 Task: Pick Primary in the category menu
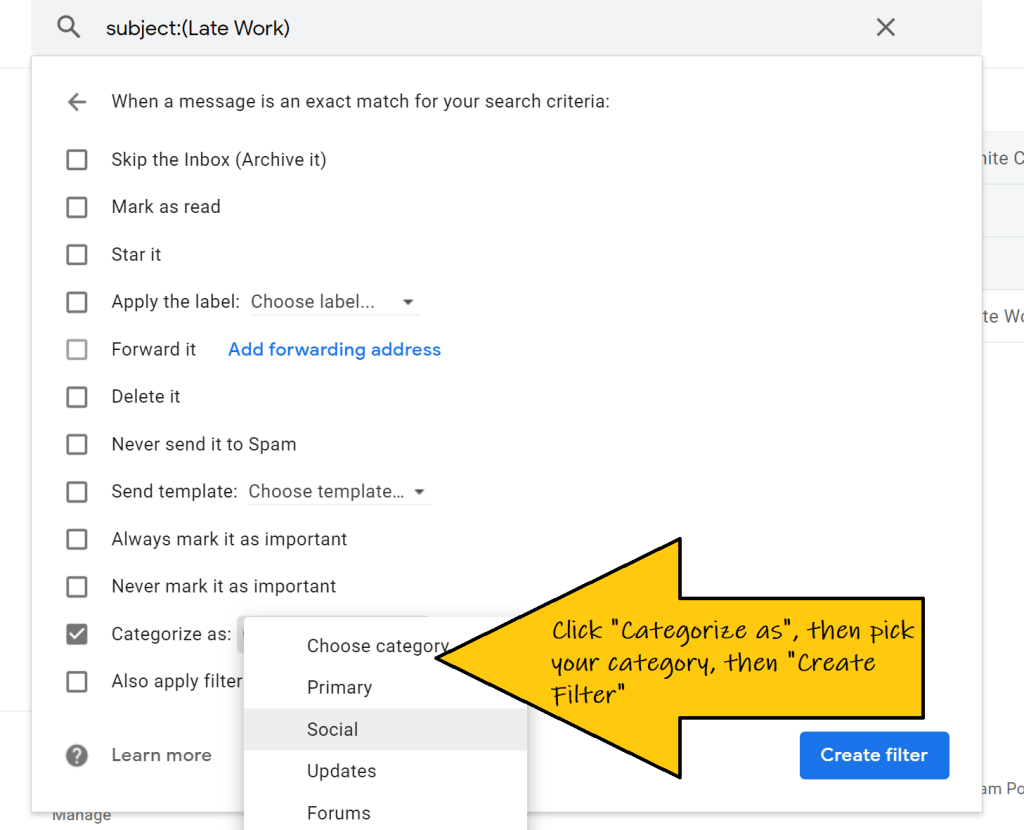point(339,688)
